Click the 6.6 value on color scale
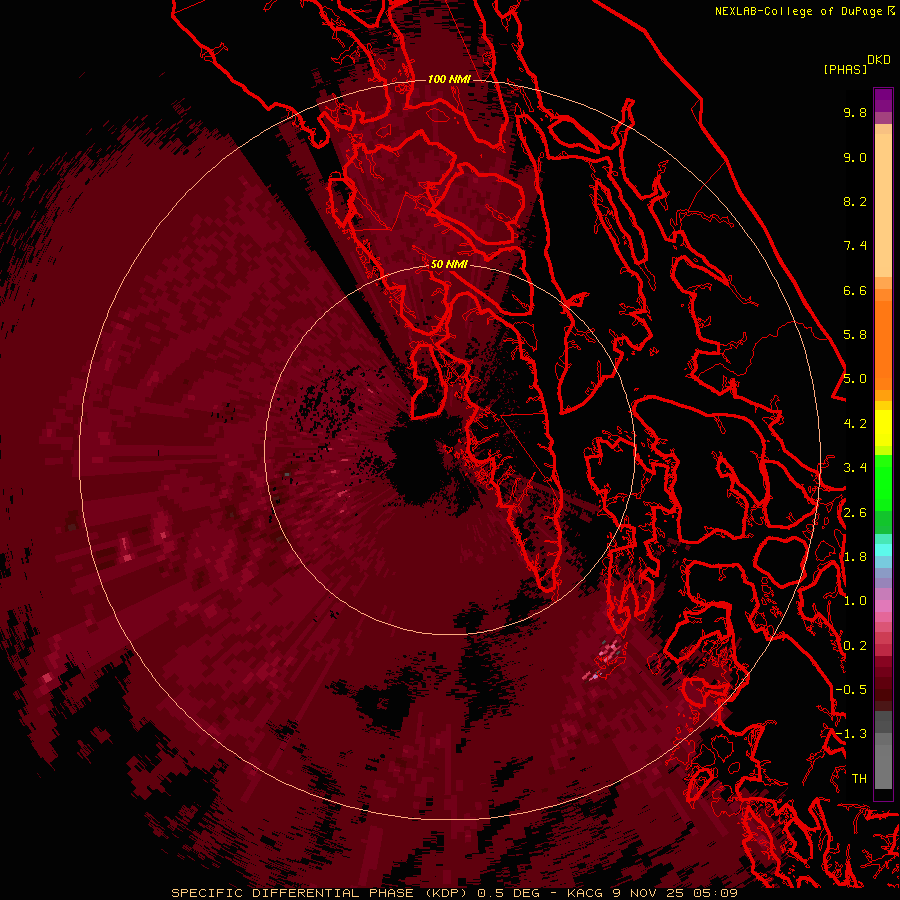Image resolution: width=900 pixels, height=900 pixels. 855,290
